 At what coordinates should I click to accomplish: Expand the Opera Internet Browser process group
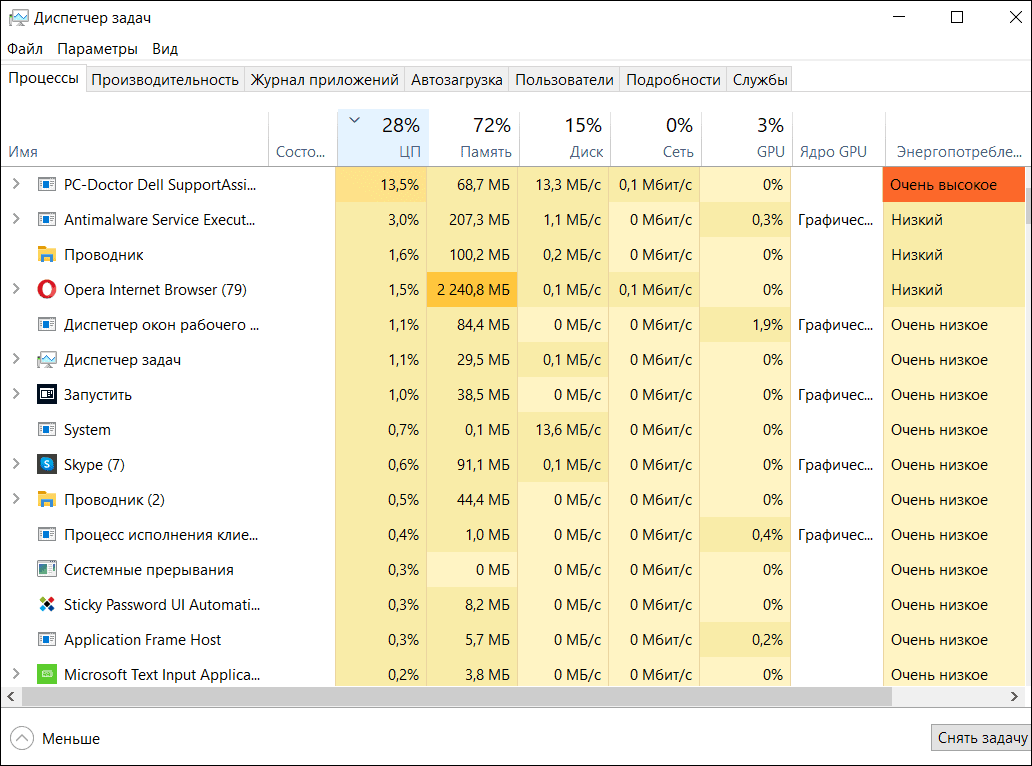click(x=16, y=290)
